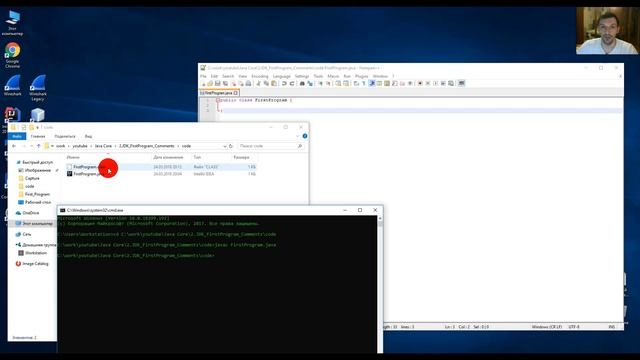Select the FirstProgram.java file with IntelliJ icon
Screen dimensions: 640x360
pos(161,174)
